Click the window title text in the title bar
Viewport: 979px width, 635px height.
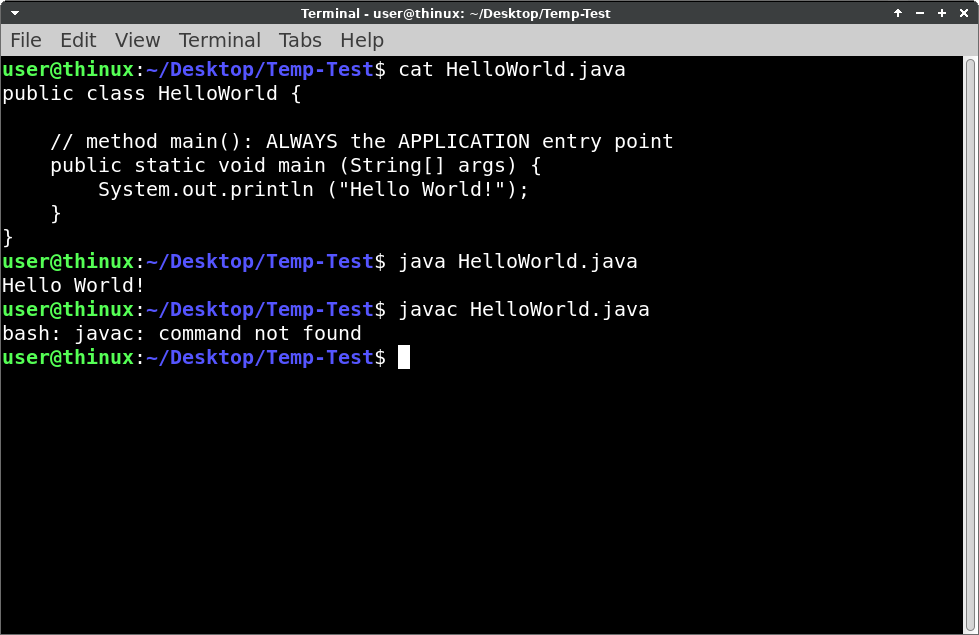coord(456,13)
